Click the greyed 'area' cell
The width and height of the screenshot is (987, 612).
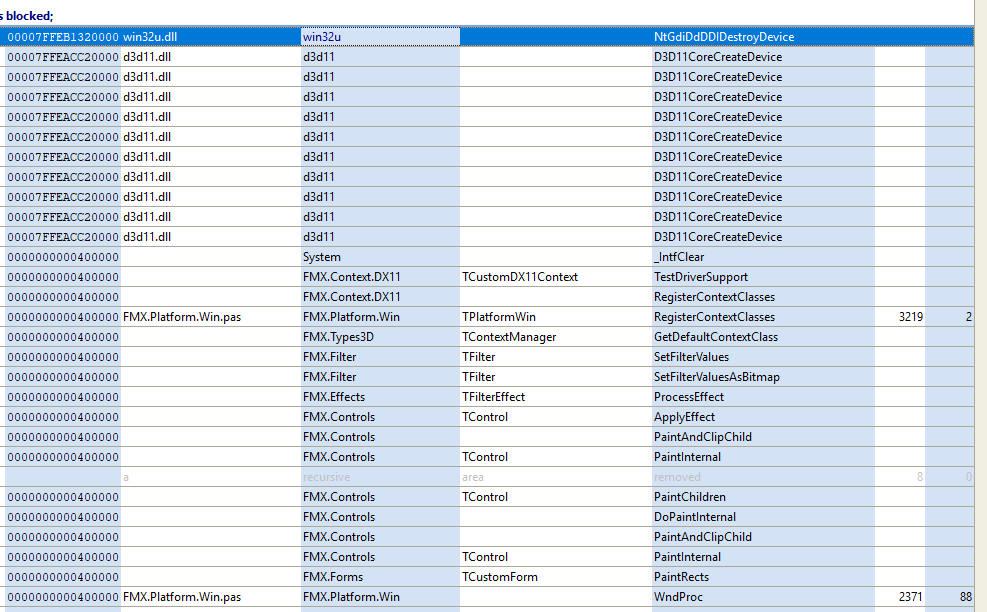click(x=556, y=477)
